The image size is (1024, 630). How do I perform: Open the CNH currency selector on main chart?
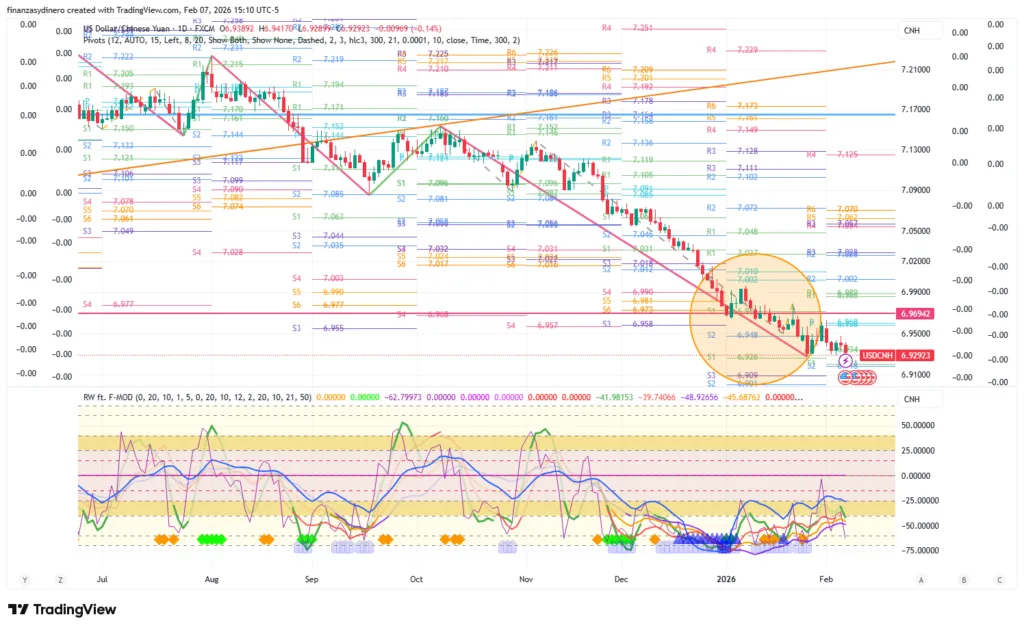pyautogui.click(x=911, y=31)
